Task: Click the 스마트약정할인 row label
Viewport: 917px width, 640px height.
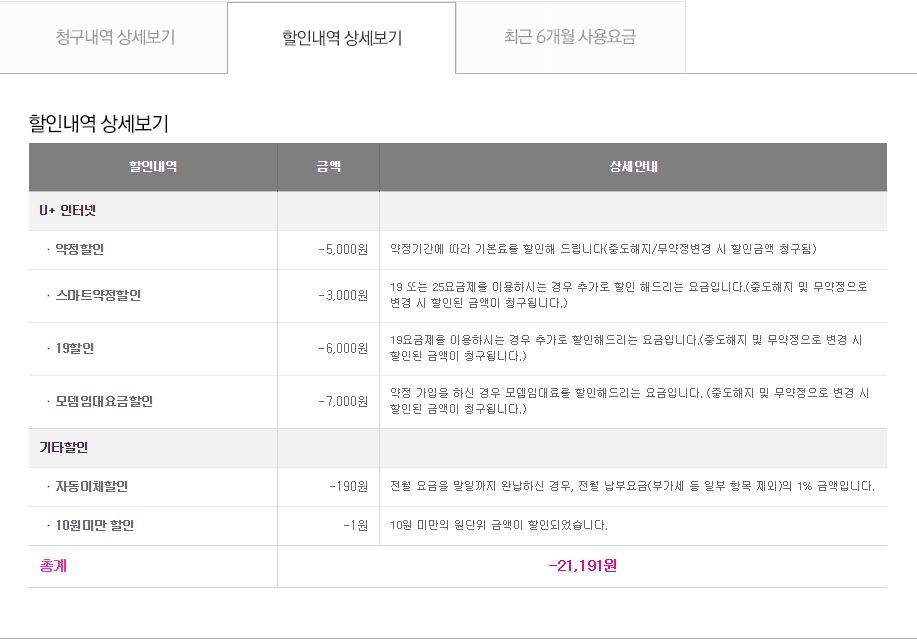Action: tap(98, 295)
